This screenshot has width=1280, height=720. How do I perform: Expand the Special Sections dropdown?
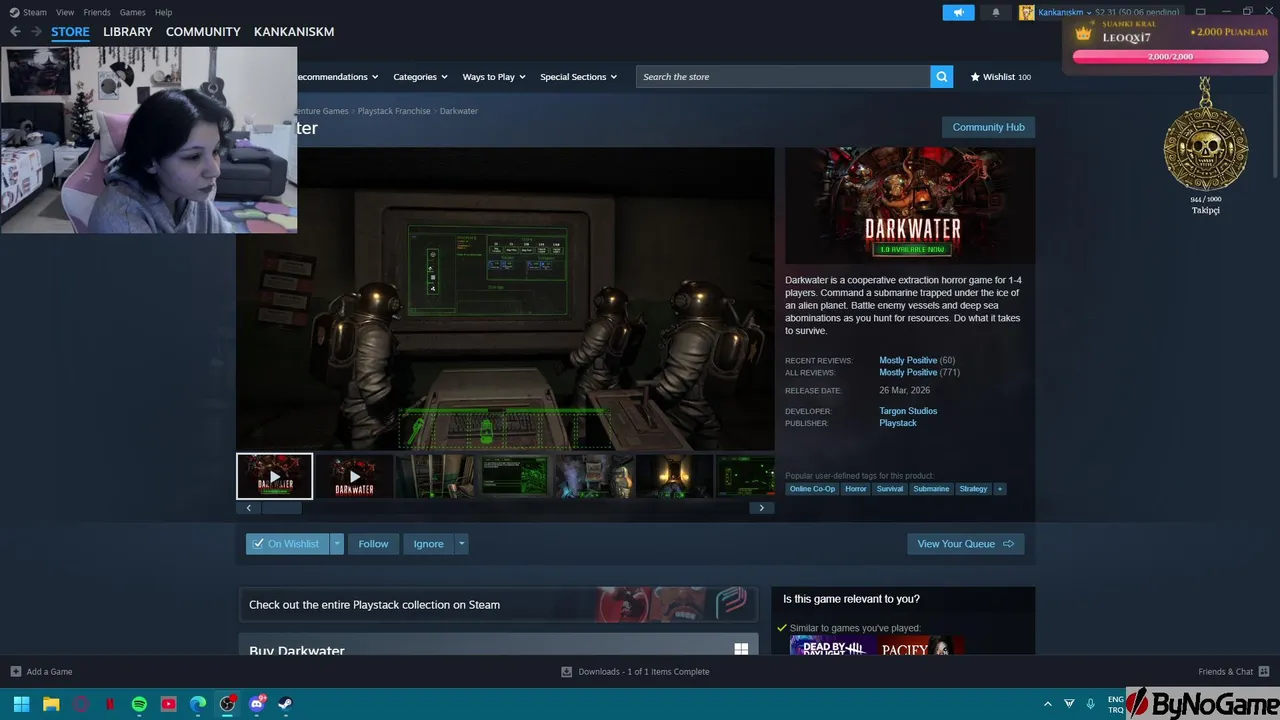coord(578,77)
